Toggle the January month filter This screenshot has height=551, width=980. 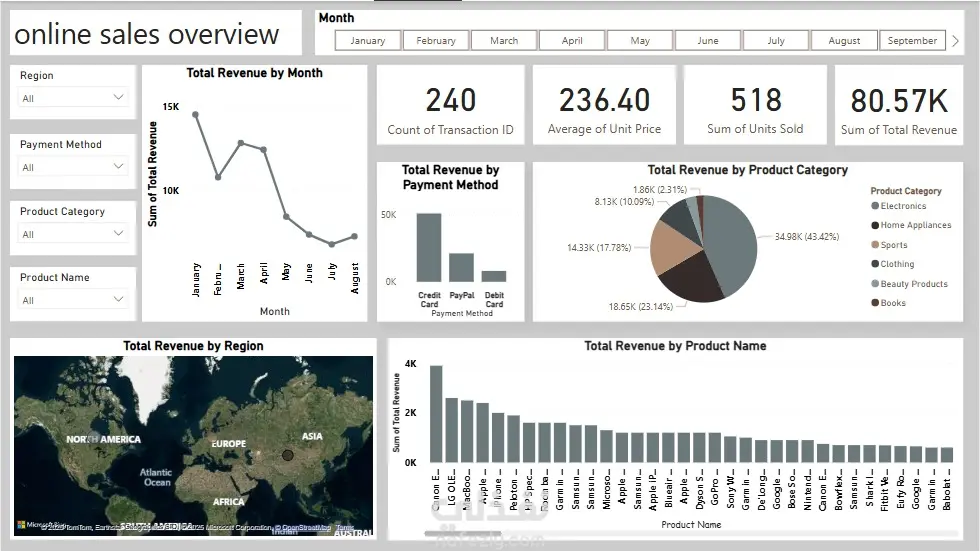coord(368,41)
